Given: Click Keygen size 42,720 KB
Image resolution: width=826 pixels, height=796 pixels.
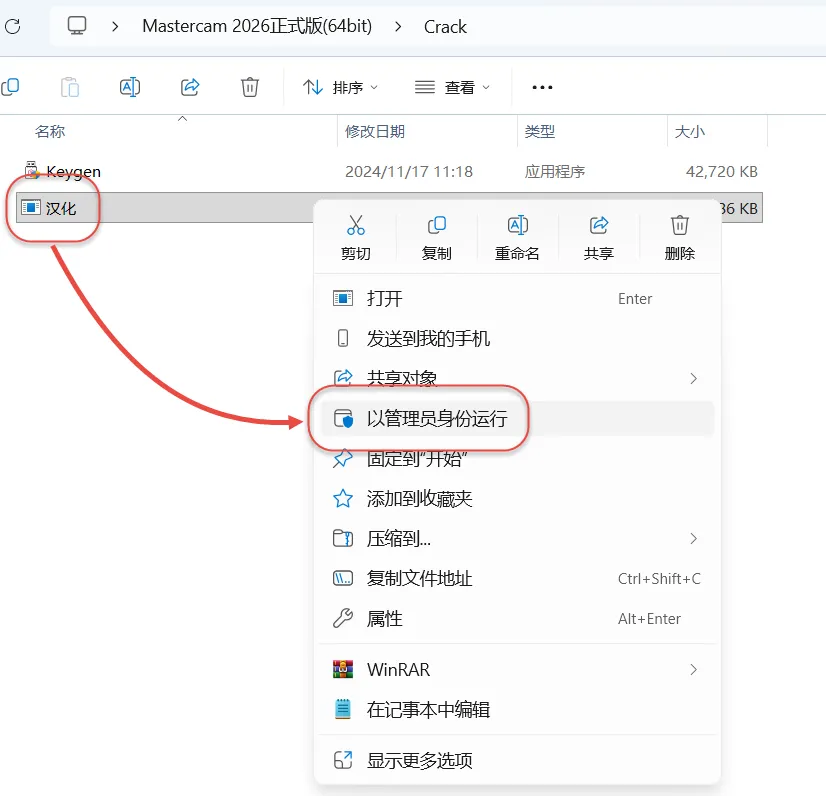Looking at the screenshot, I should click(722, 172).
